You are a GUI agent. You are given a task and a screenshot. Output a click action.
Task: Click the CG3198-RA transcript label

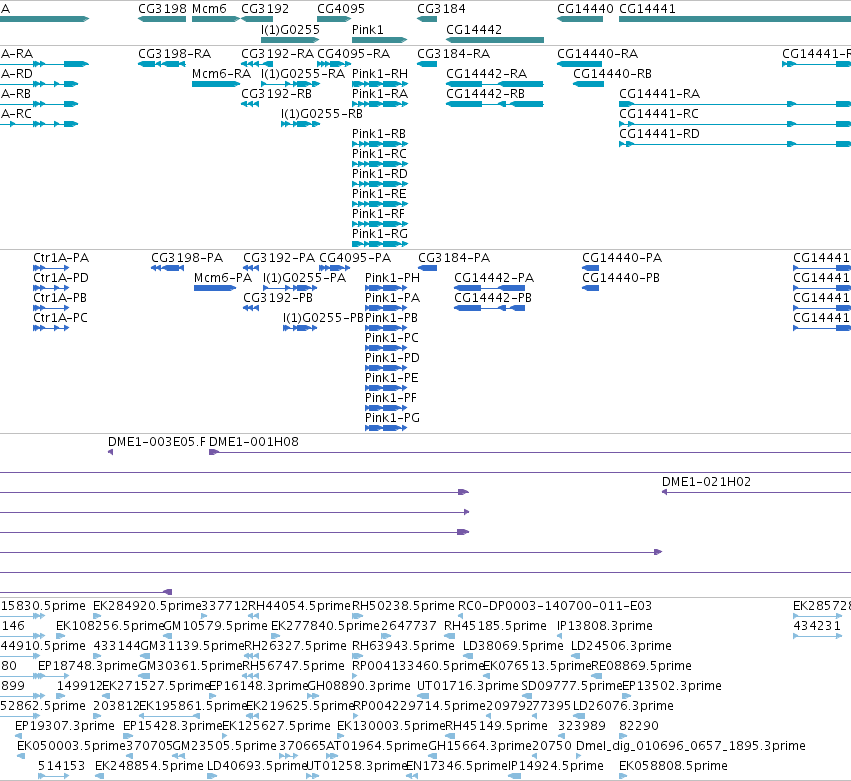(174, 54)
